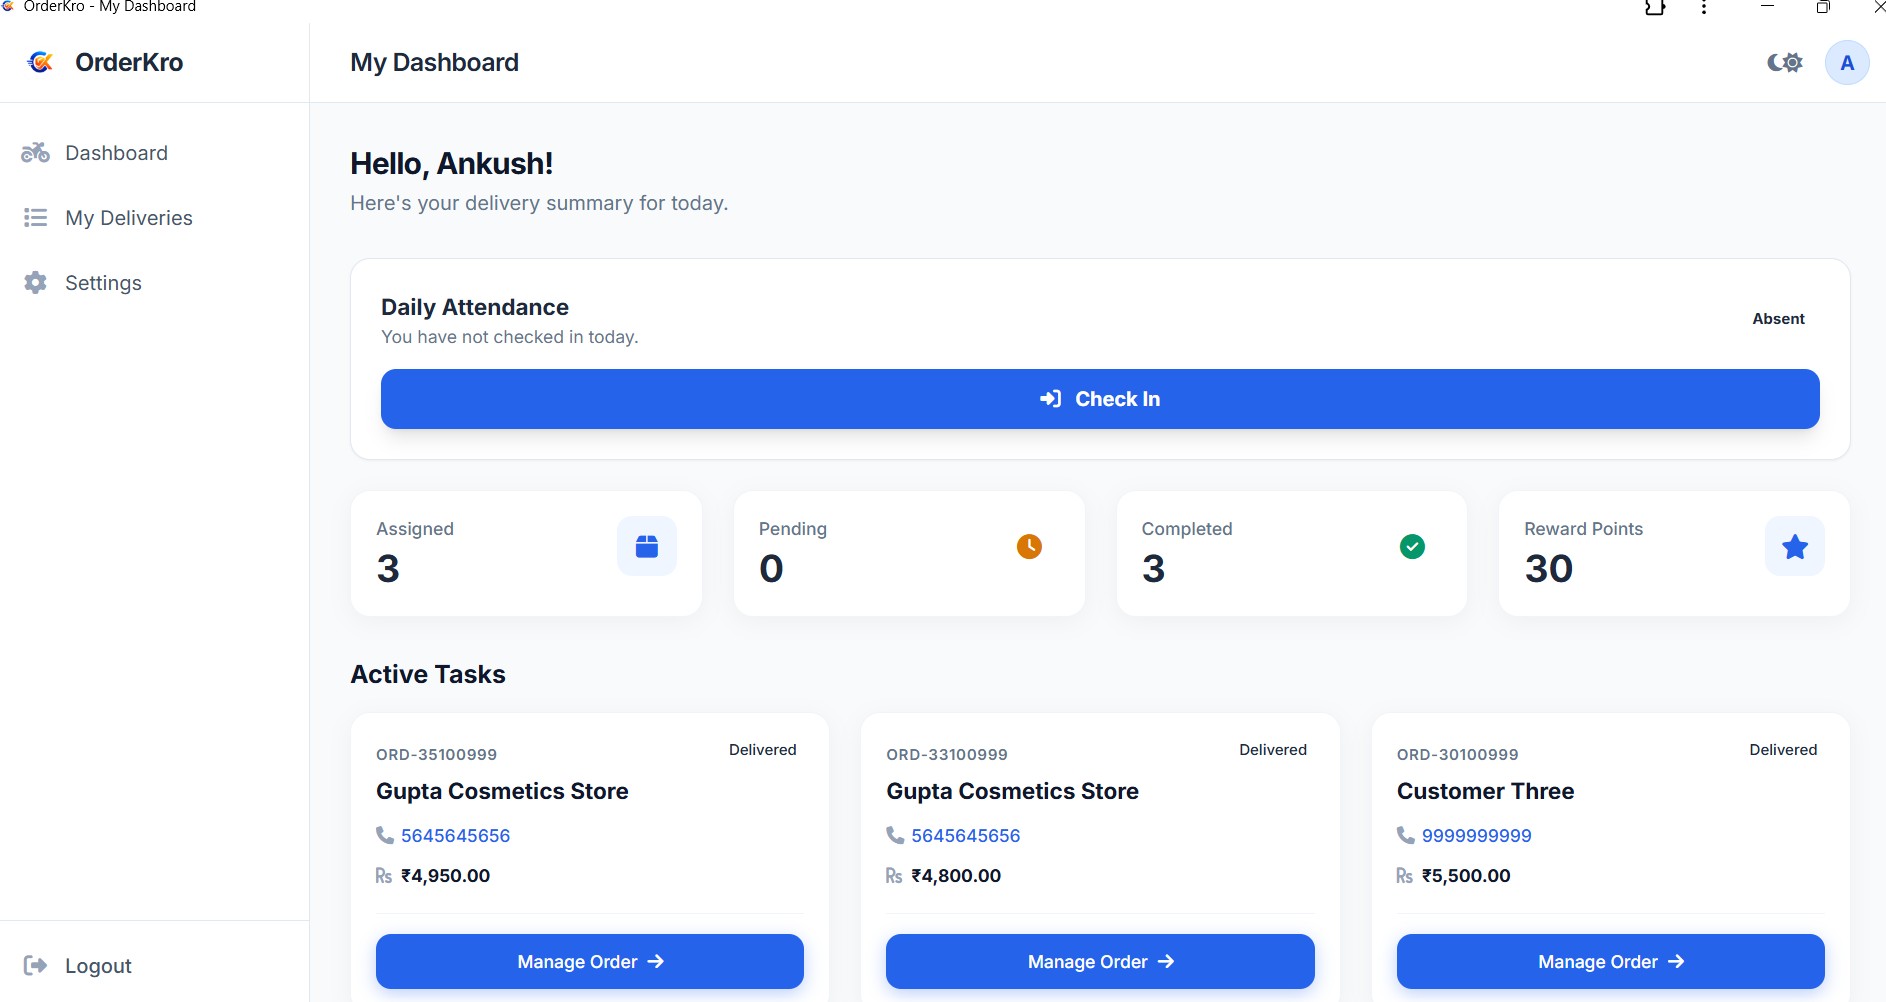Manage order ORD-35100999

point(590,961)
